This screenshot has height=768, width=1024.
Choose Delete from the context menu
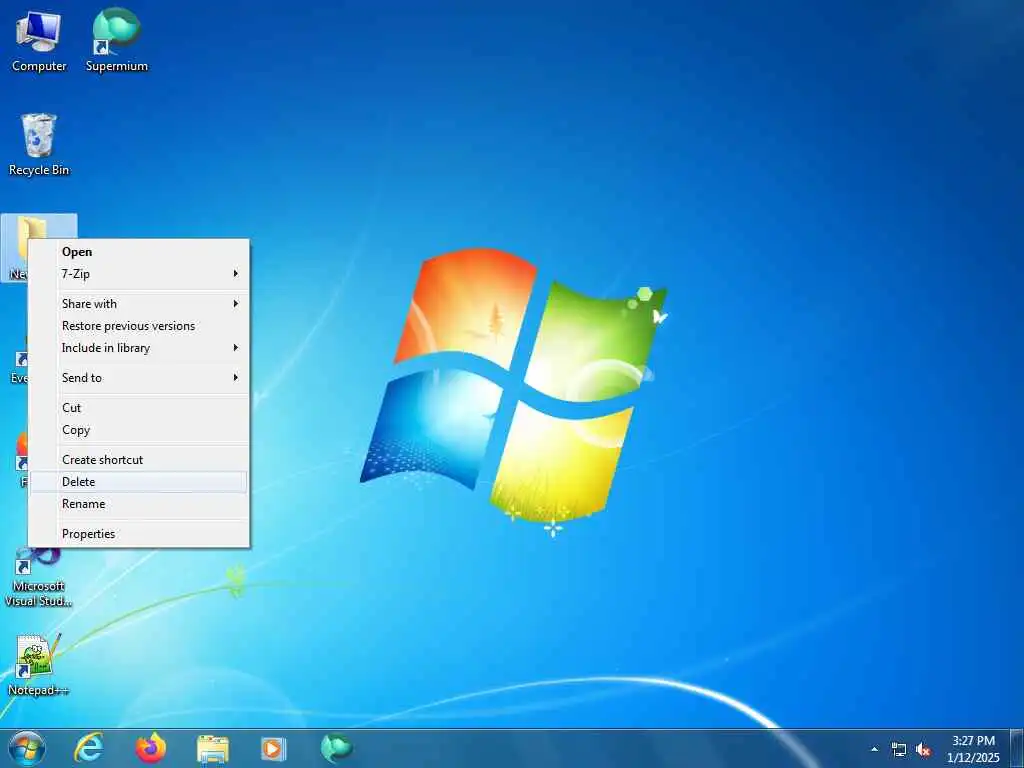pos(138,482)
